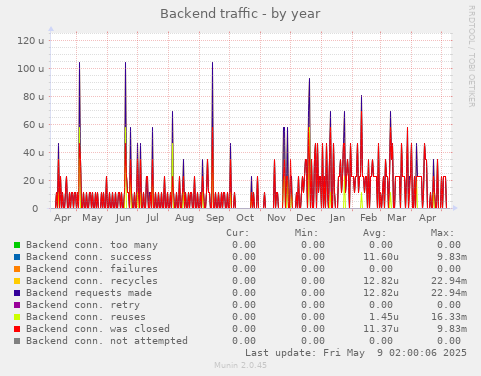Select the 'Backend conn. not attempted' legend label

pos(107,341)
